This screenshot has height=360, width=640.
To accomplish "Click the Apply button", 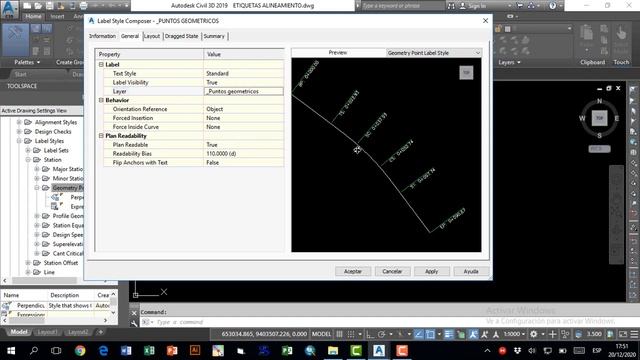I will [x=431, y=271].
